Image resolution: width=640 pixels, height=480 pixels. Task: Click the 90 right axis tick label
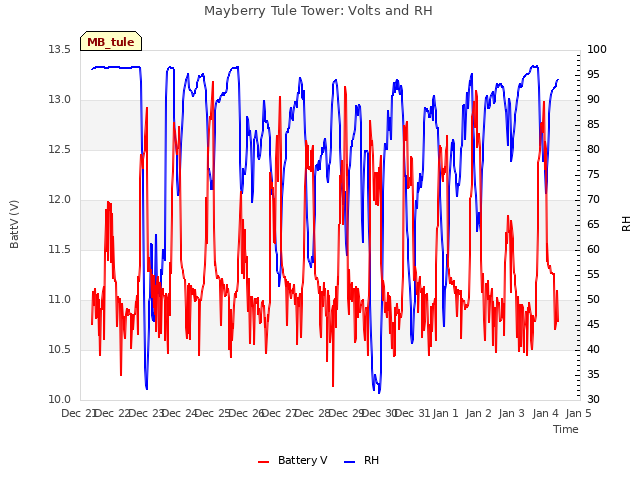[593, 100]
